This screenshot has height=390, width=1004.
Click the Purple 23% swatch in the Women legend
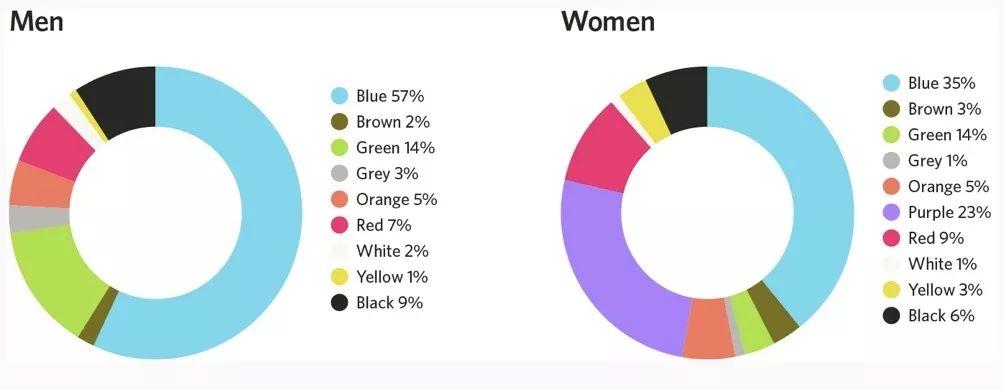point(891,212)
